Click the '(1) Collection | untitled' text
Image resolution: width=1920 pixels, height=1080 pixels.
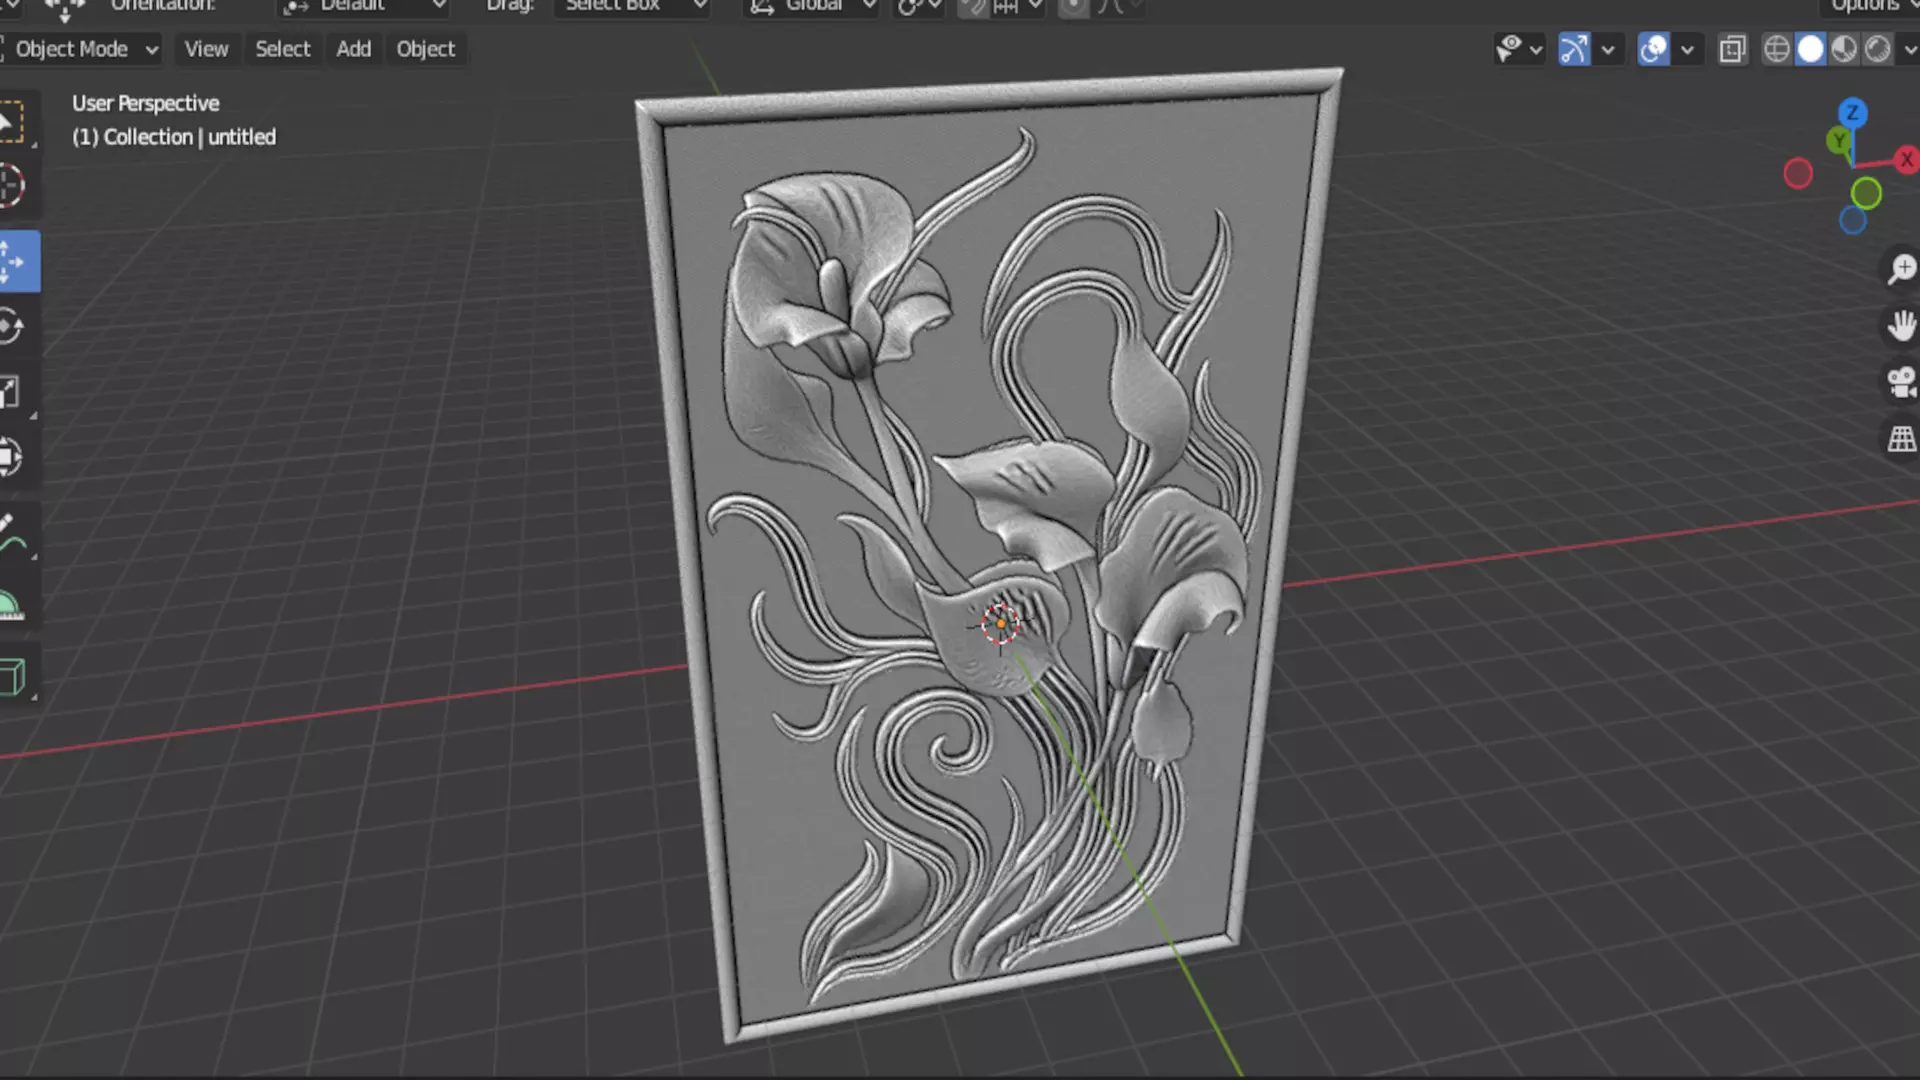click(174, 137)
